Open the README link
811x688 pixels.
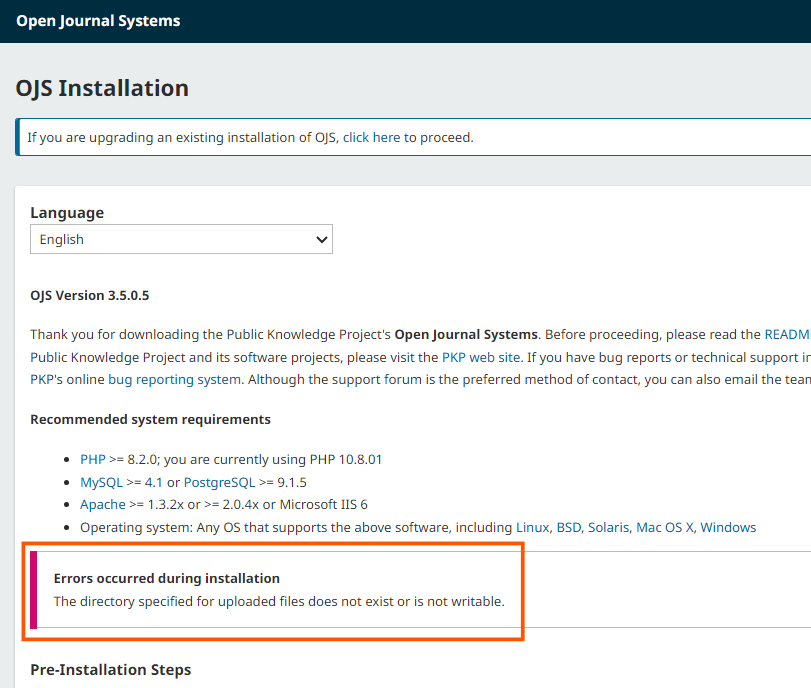[x=787, y=335]
